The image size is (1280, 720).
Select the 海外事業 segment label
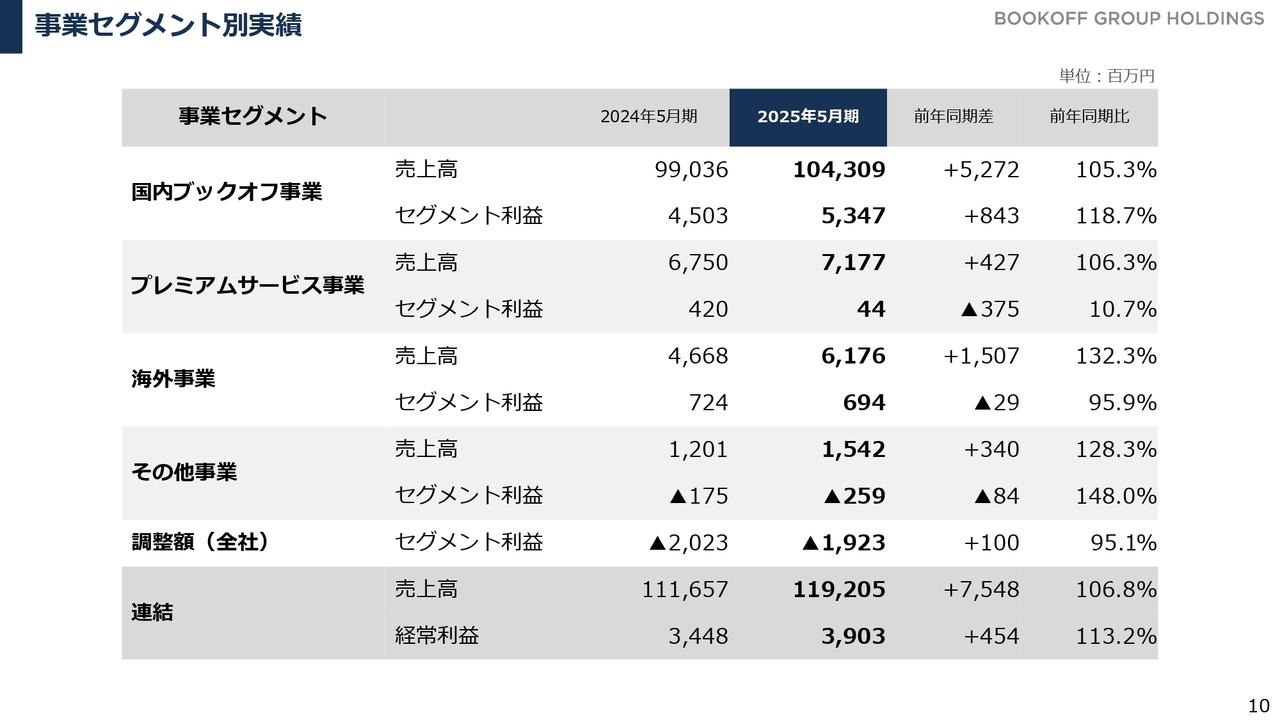tap(173, 379)
